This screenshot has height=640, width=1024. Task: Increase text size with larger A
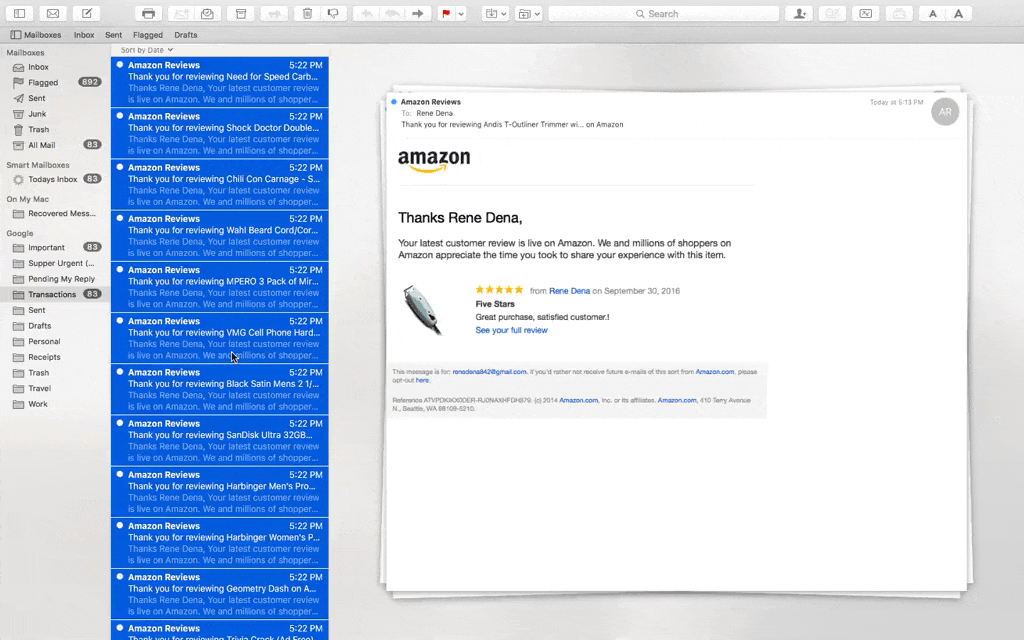[x=958, y=14]
